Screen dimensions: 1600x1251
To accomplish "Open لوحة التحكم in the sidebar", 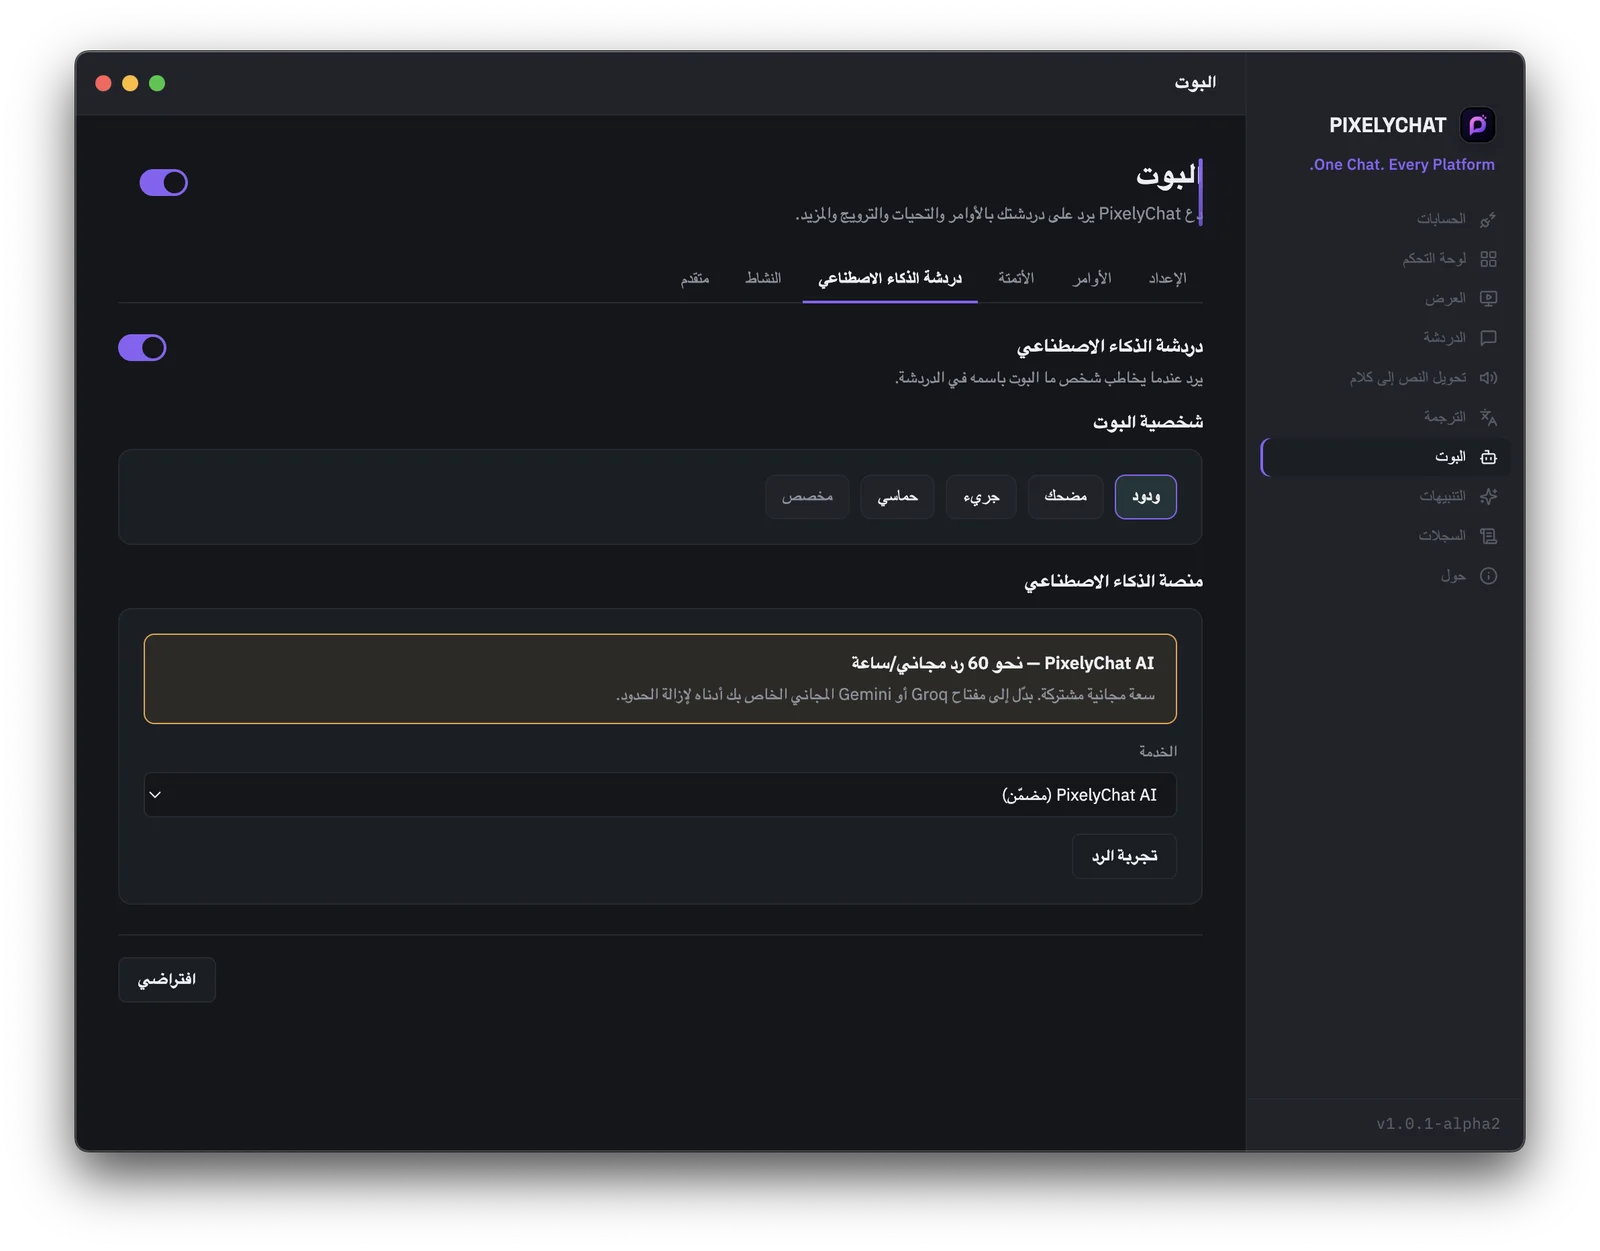I will point(1385,259).
